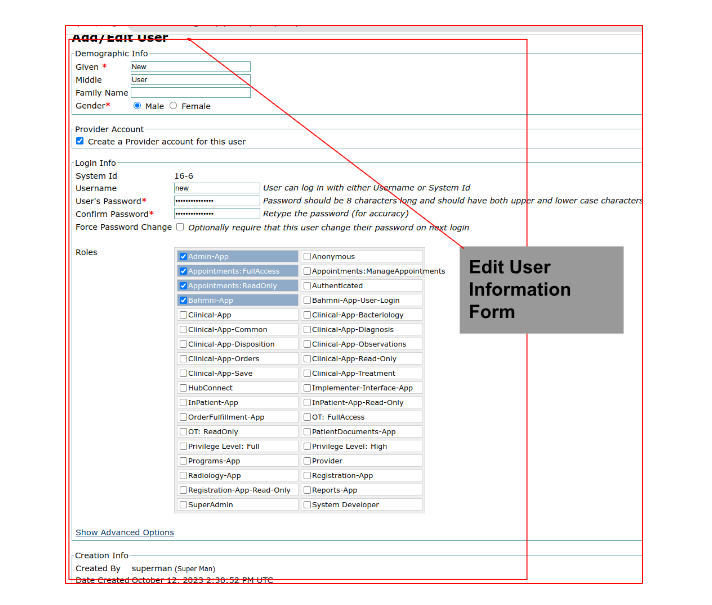Check Clinical-App-Diagnosis role
The width and height of the screenshot is (712, 605).
[x=307, y=329]
